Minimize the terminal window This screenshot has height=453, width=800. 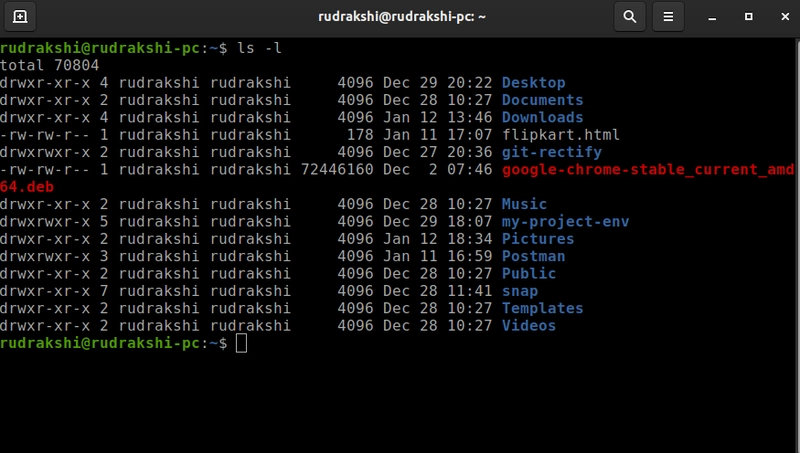point(712,17)
